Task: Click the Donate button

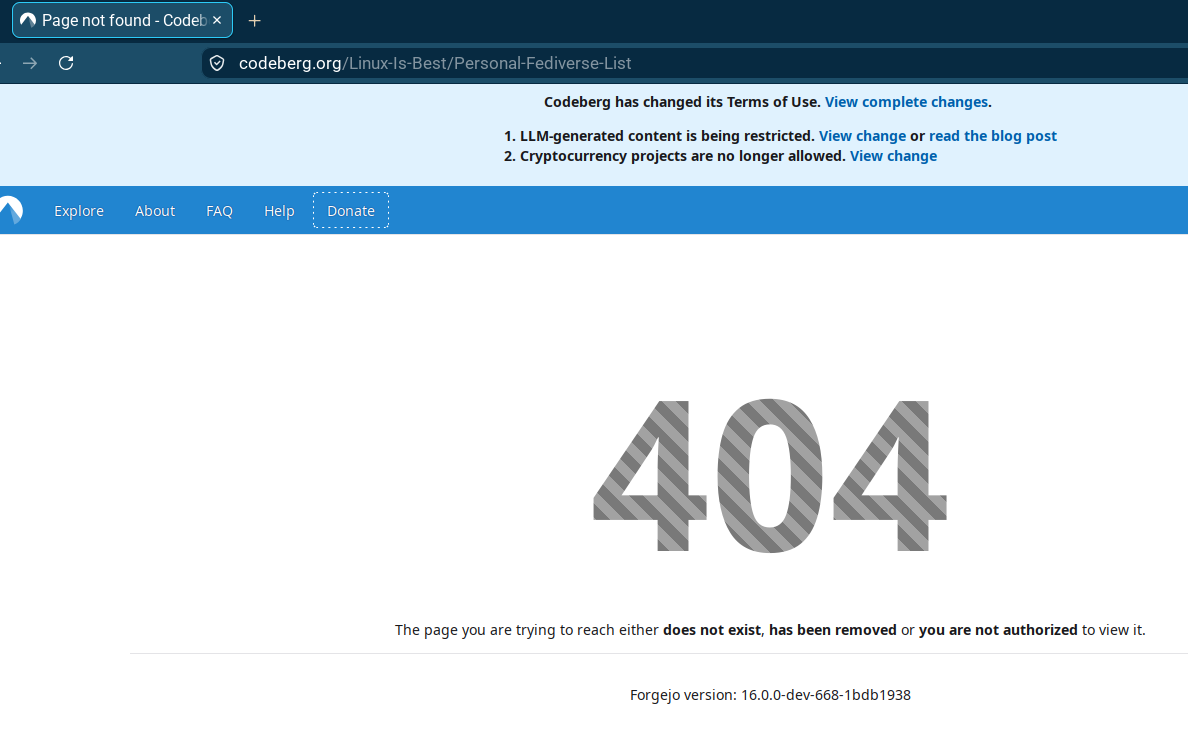Action: pyautogui.click(x=351, y=211)
